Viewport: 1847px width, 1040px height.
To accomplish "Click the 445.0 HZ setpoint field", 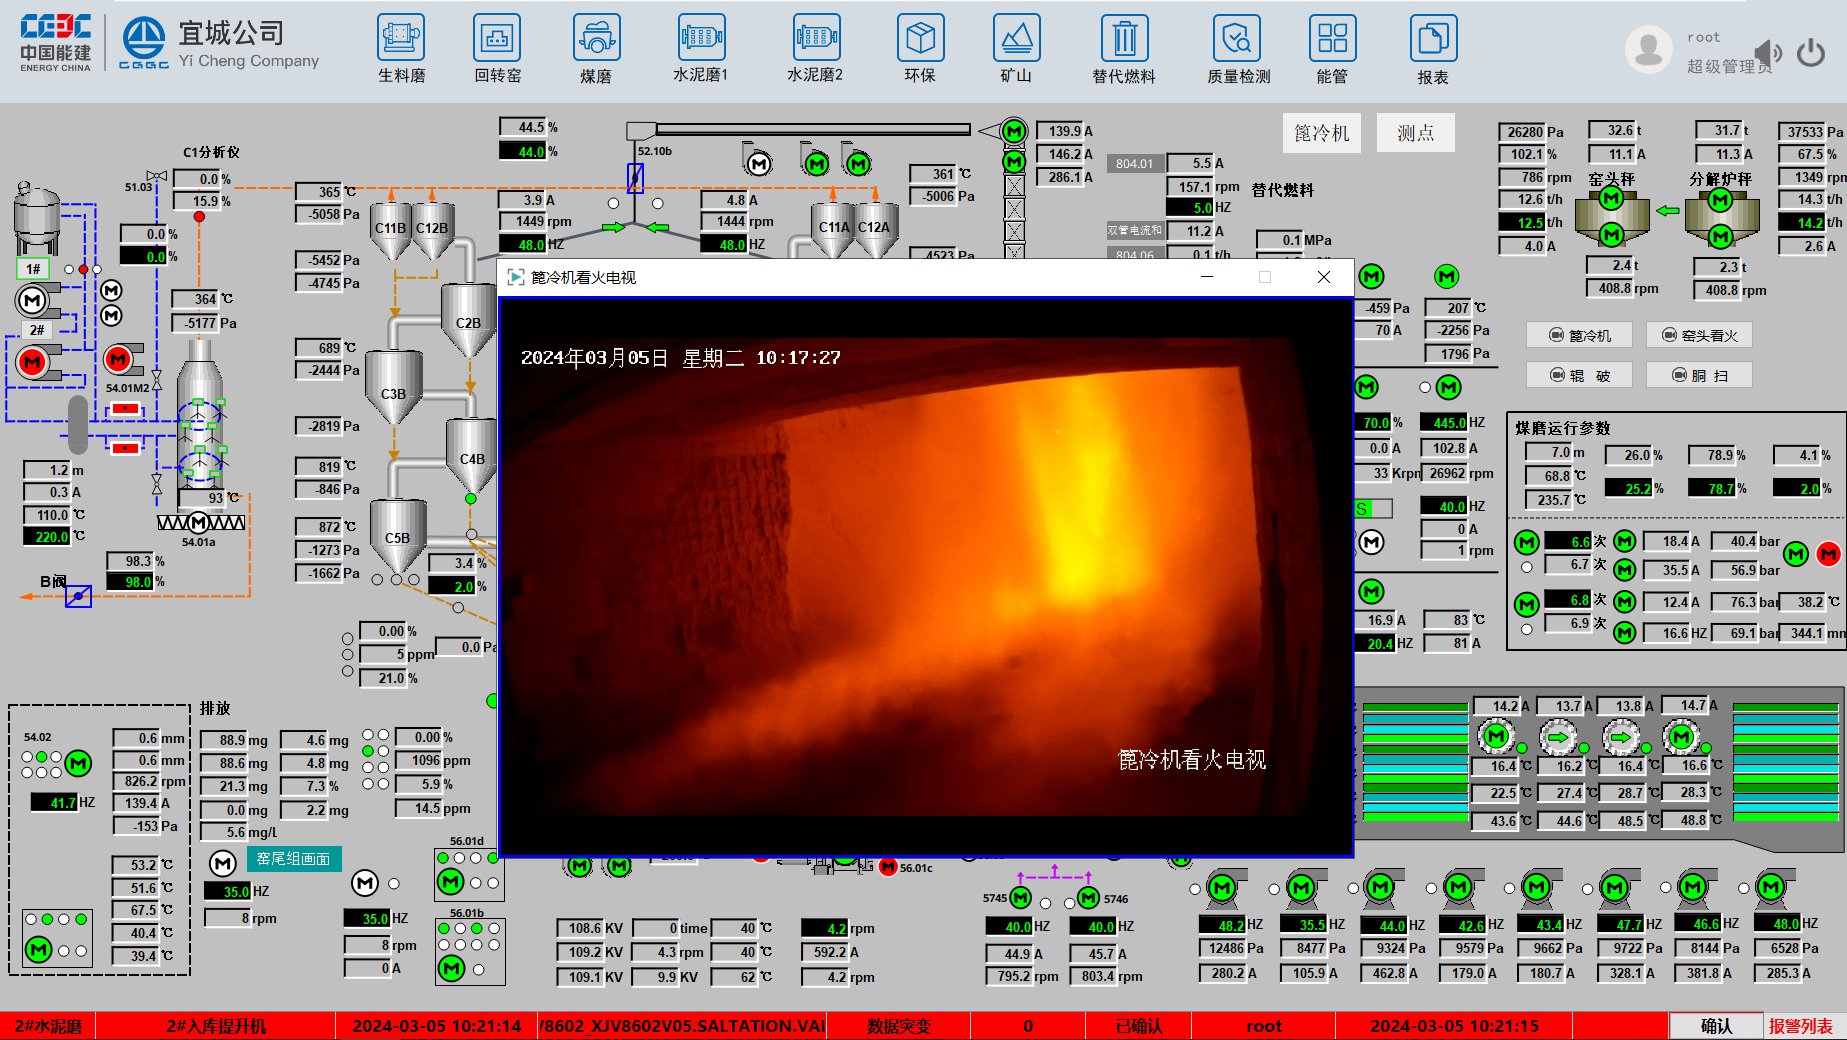I will [x=1445, y=422].
